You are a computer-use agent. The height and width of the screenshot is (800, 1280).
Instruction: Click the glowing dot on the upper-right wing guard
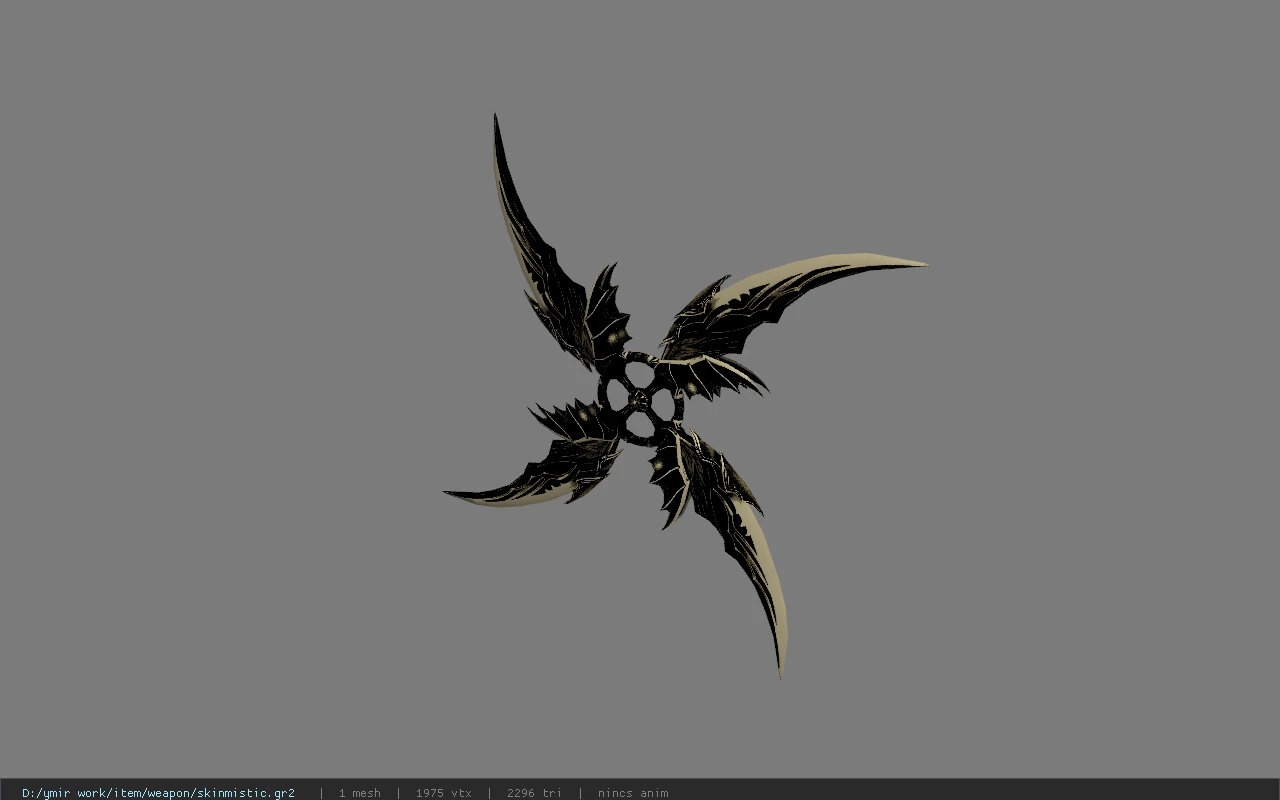click(691, 387)
